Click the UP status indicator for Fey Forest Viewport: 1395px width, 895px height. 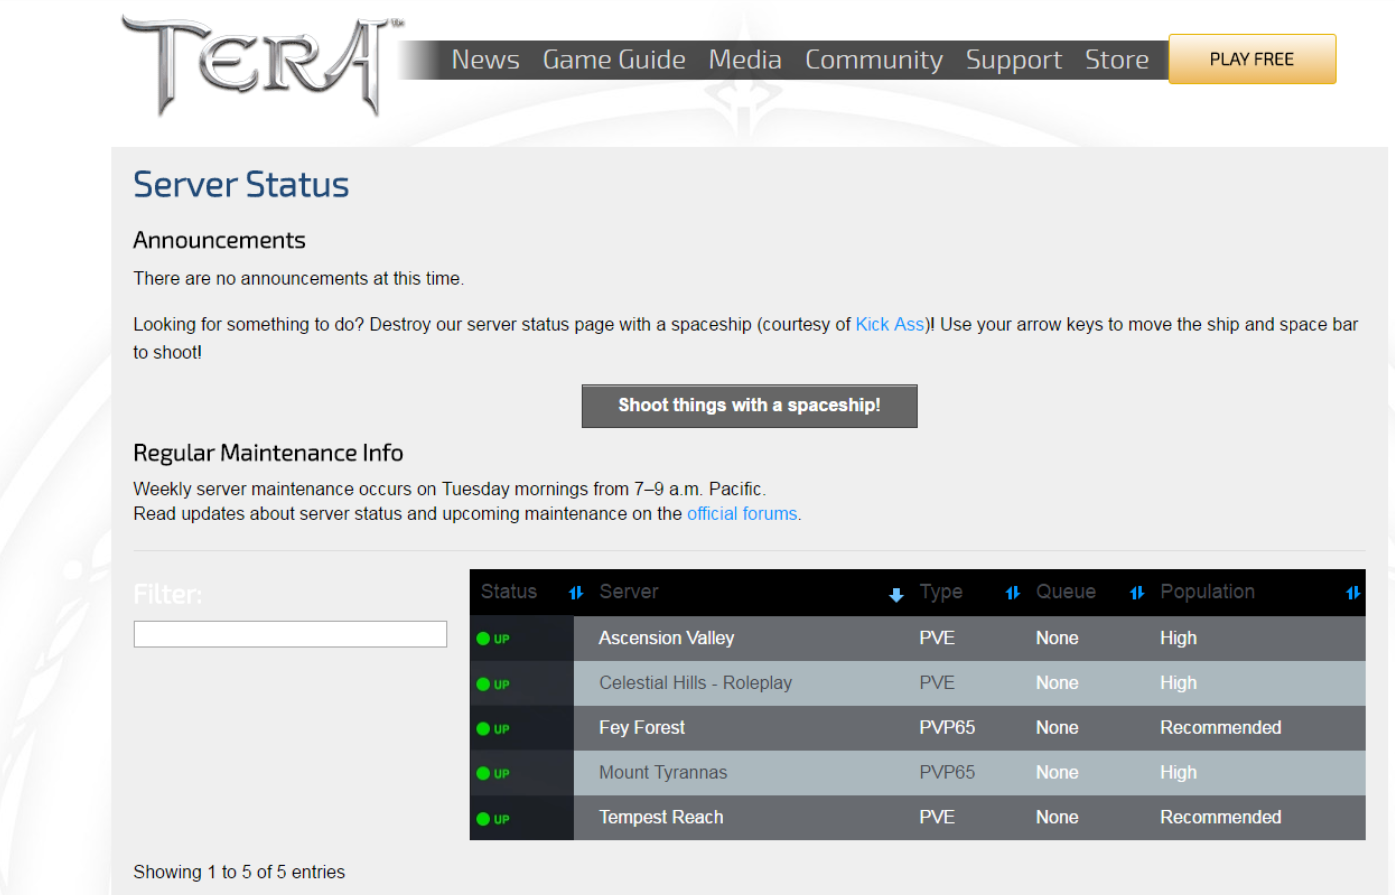[x=493, y=729]
